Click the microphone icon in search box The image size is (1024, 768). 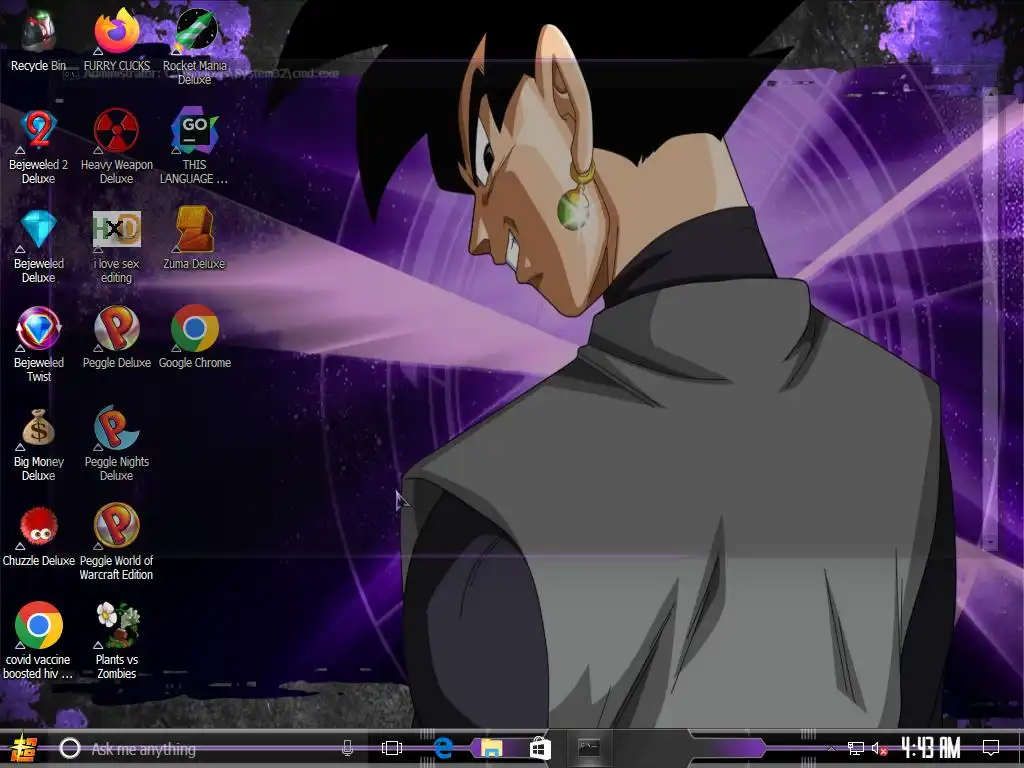pos(347,748)
